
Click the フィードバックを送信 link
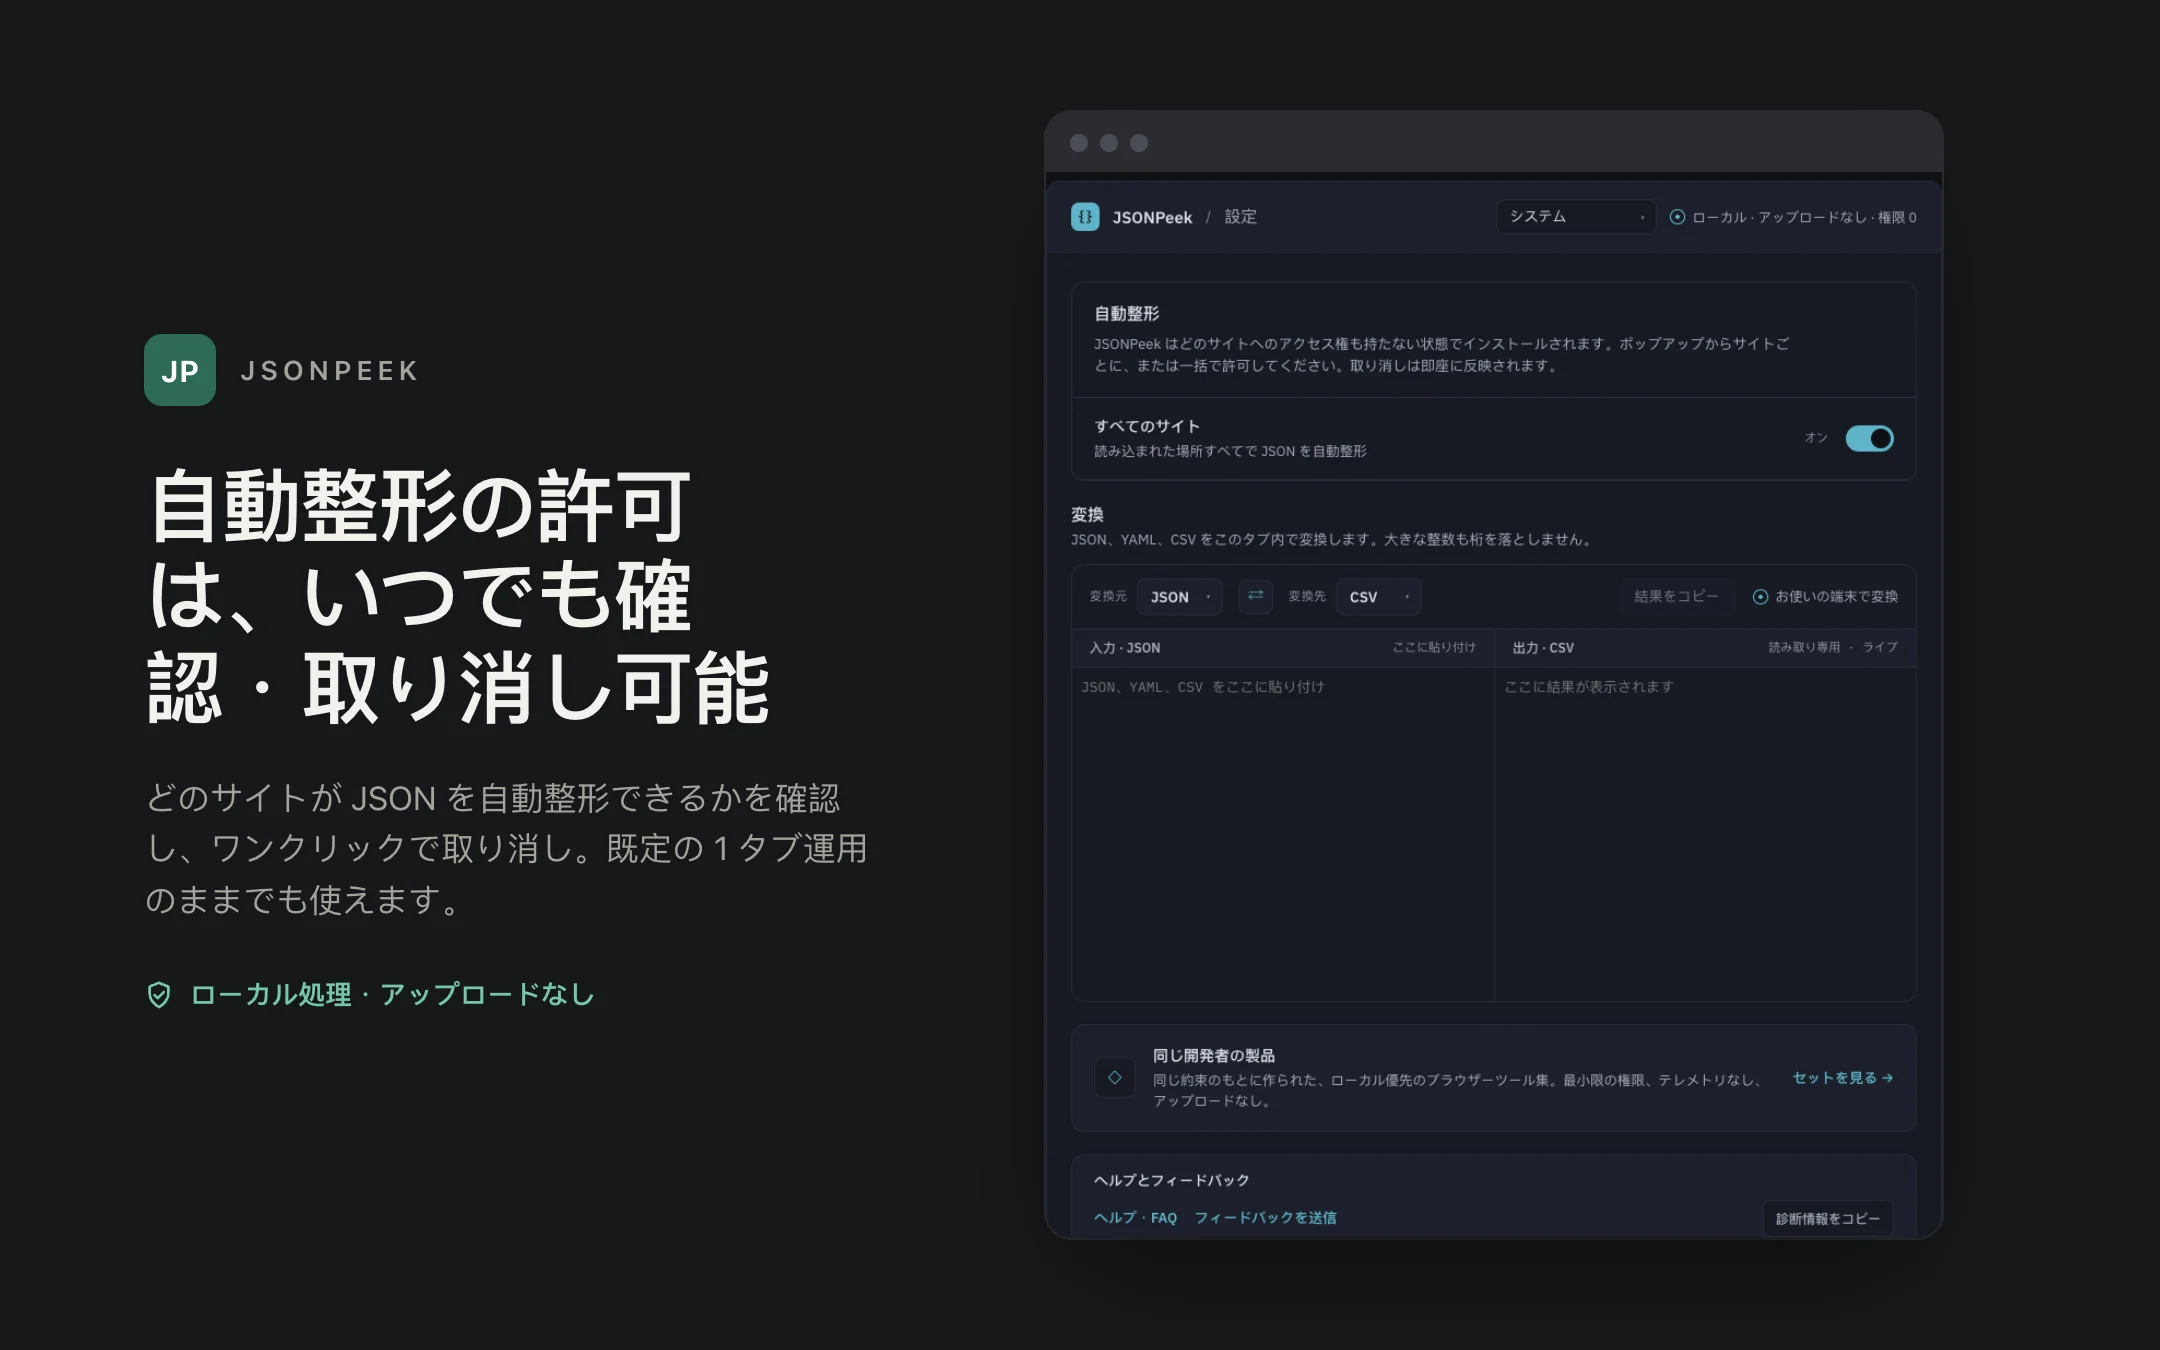(x=1265, y=1218)
